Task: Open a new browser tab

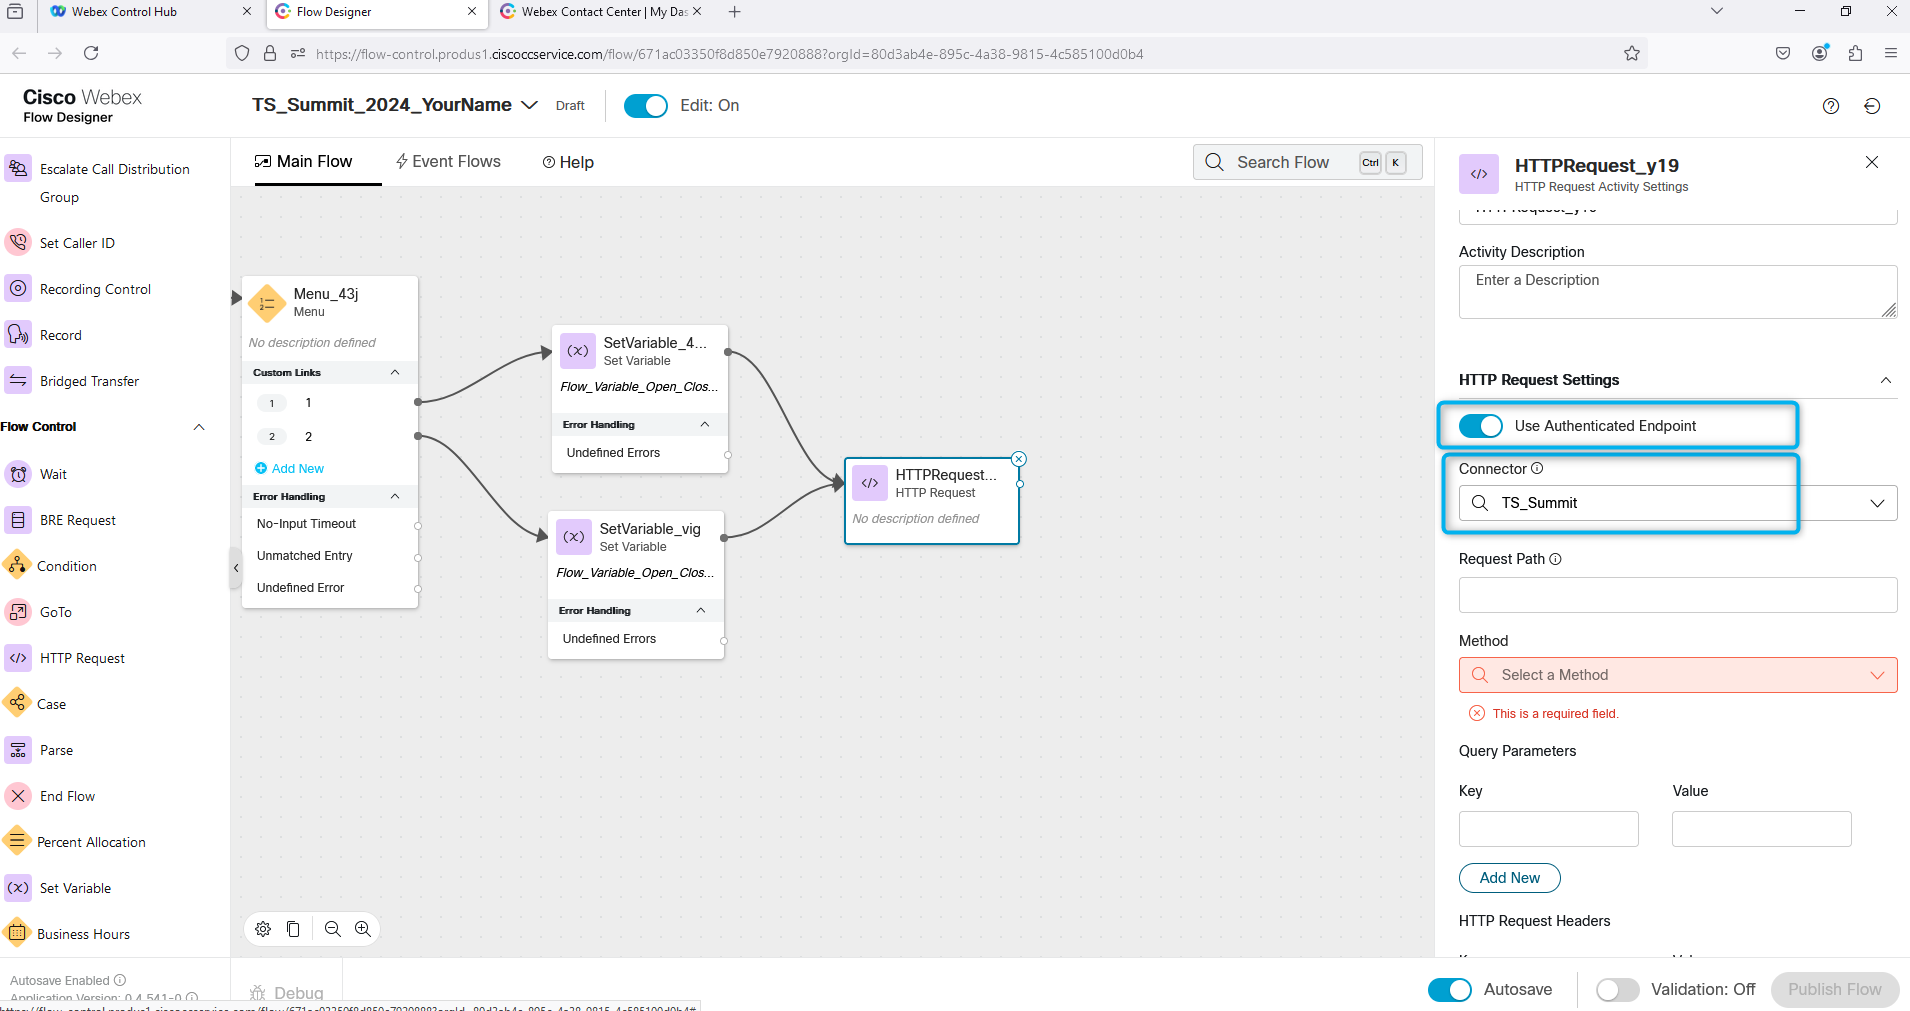Action: click(x=735, y=12)
